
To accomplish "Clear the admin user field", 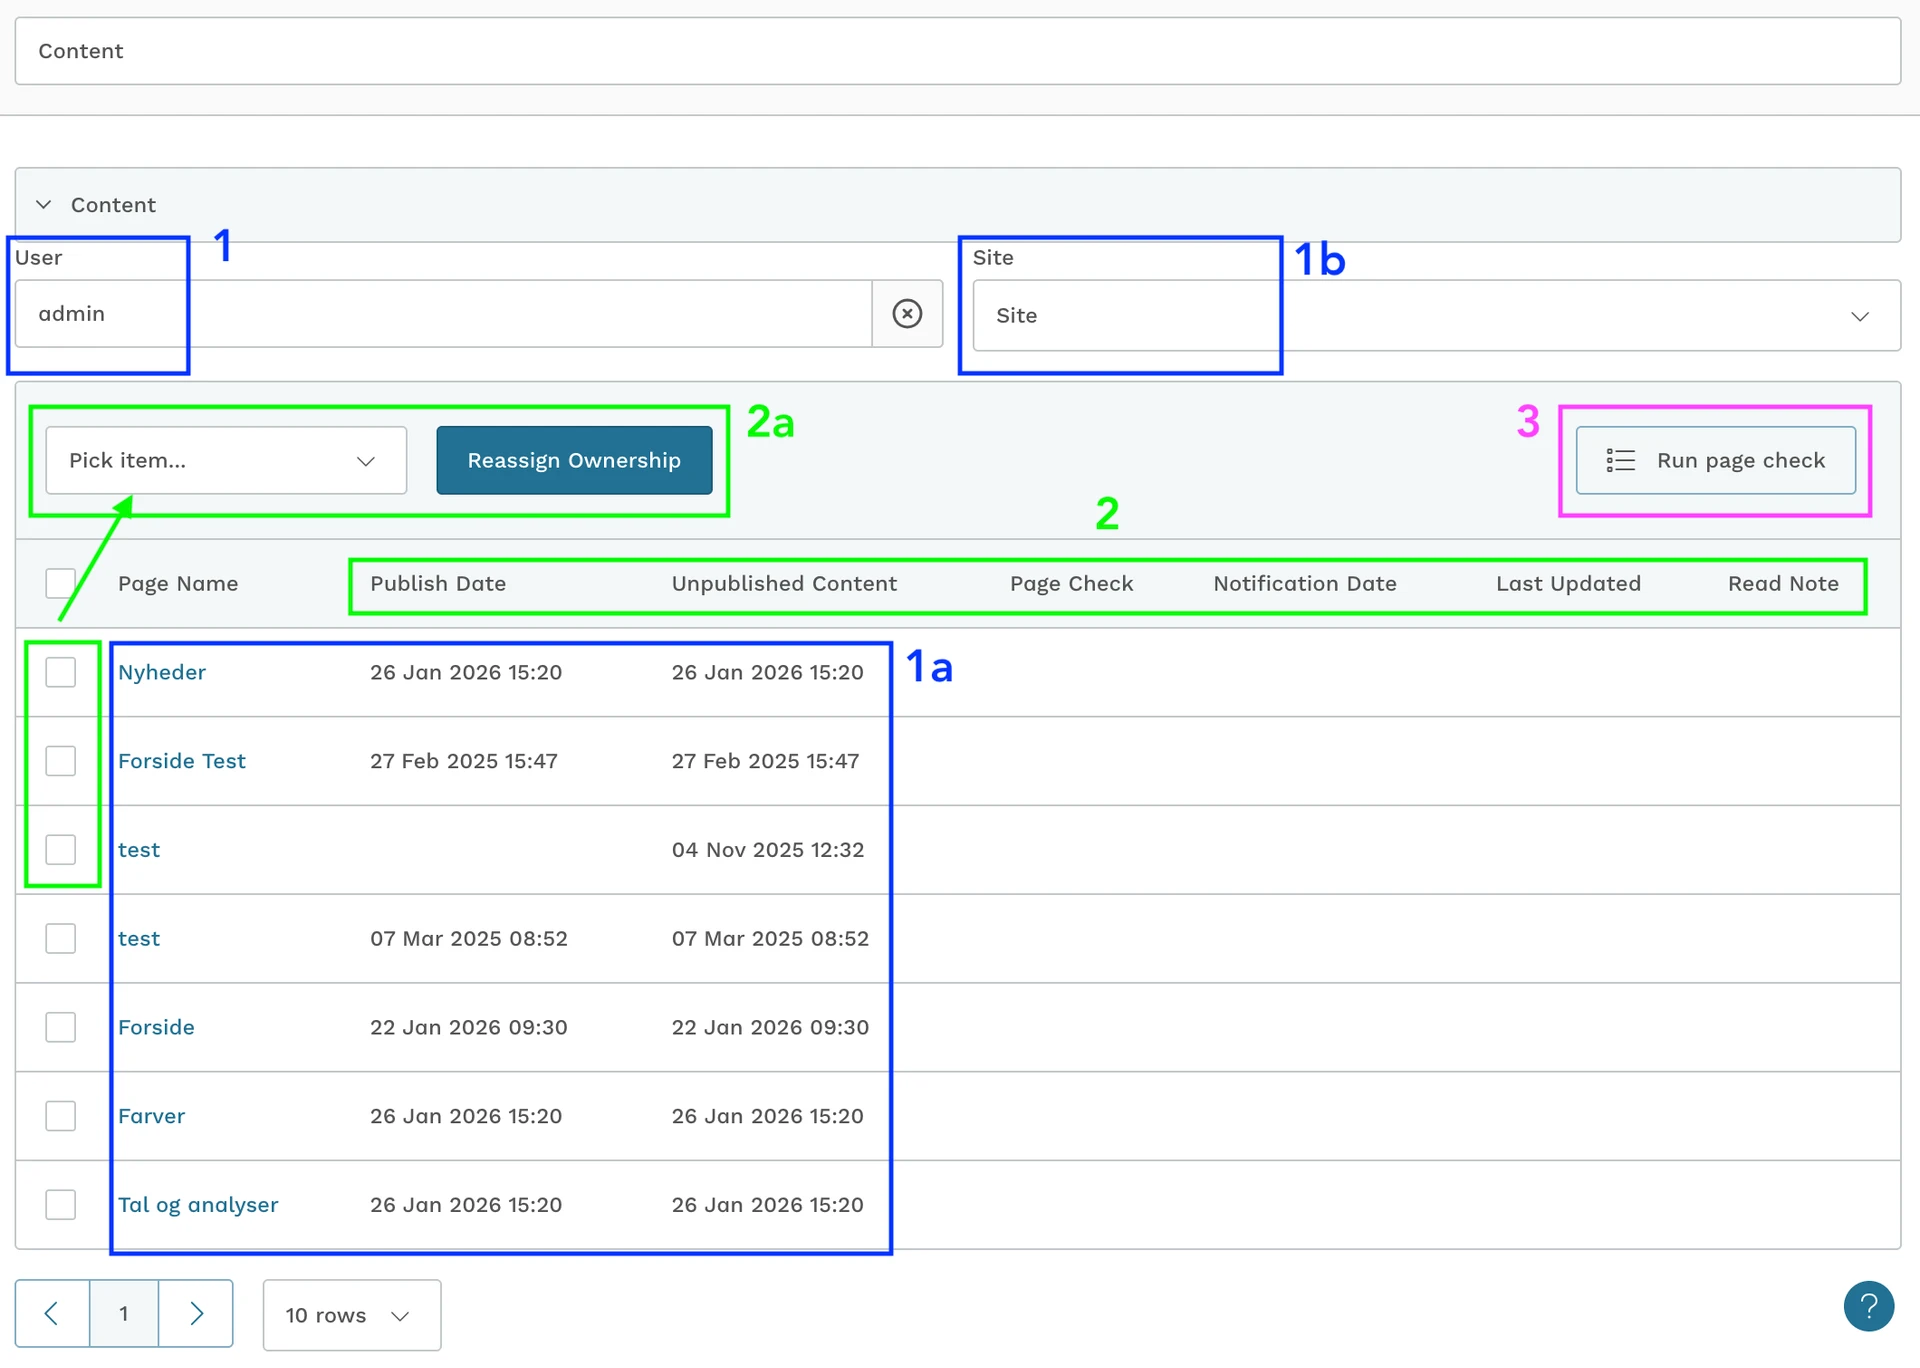I will point(906,314).
